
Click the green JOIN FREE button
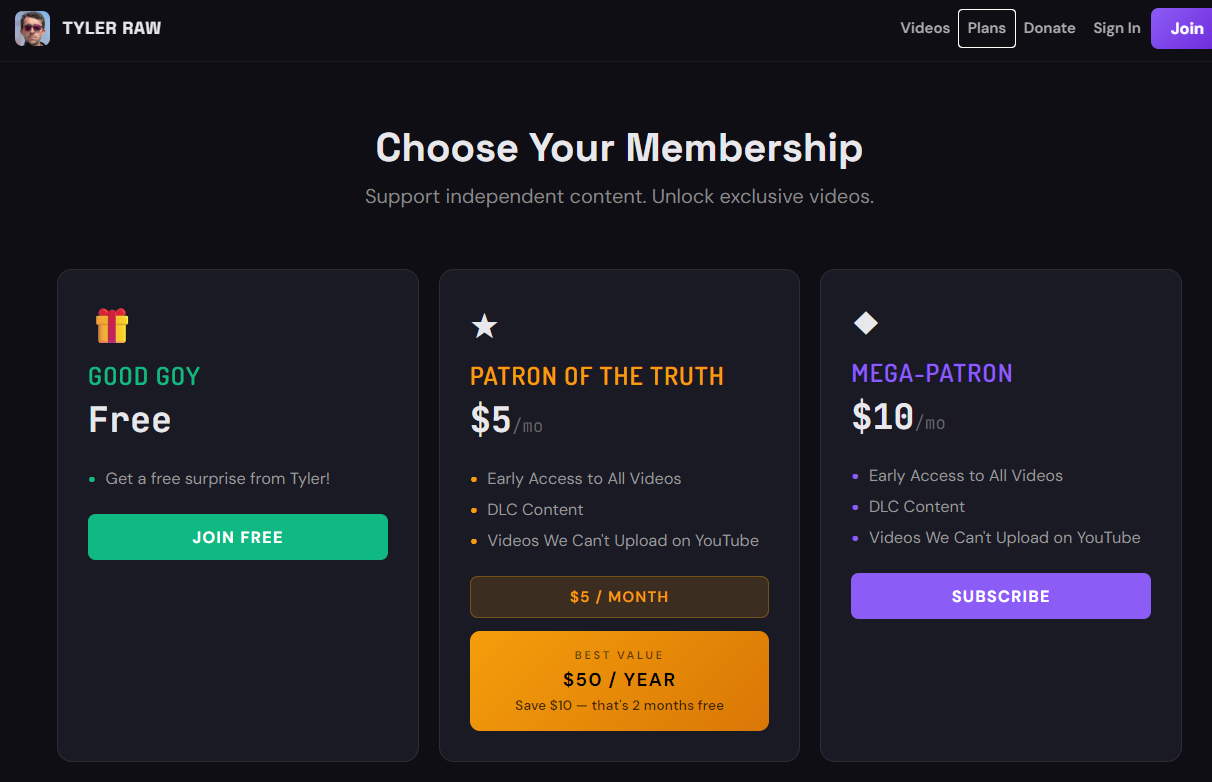(x=238, y=537)
